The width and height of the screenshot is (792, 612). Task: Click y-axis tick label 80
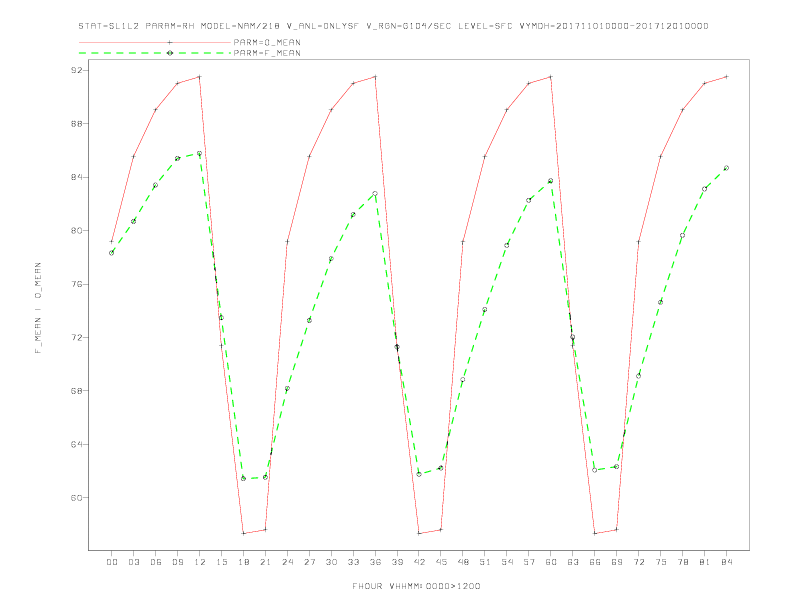click(76, 231)
